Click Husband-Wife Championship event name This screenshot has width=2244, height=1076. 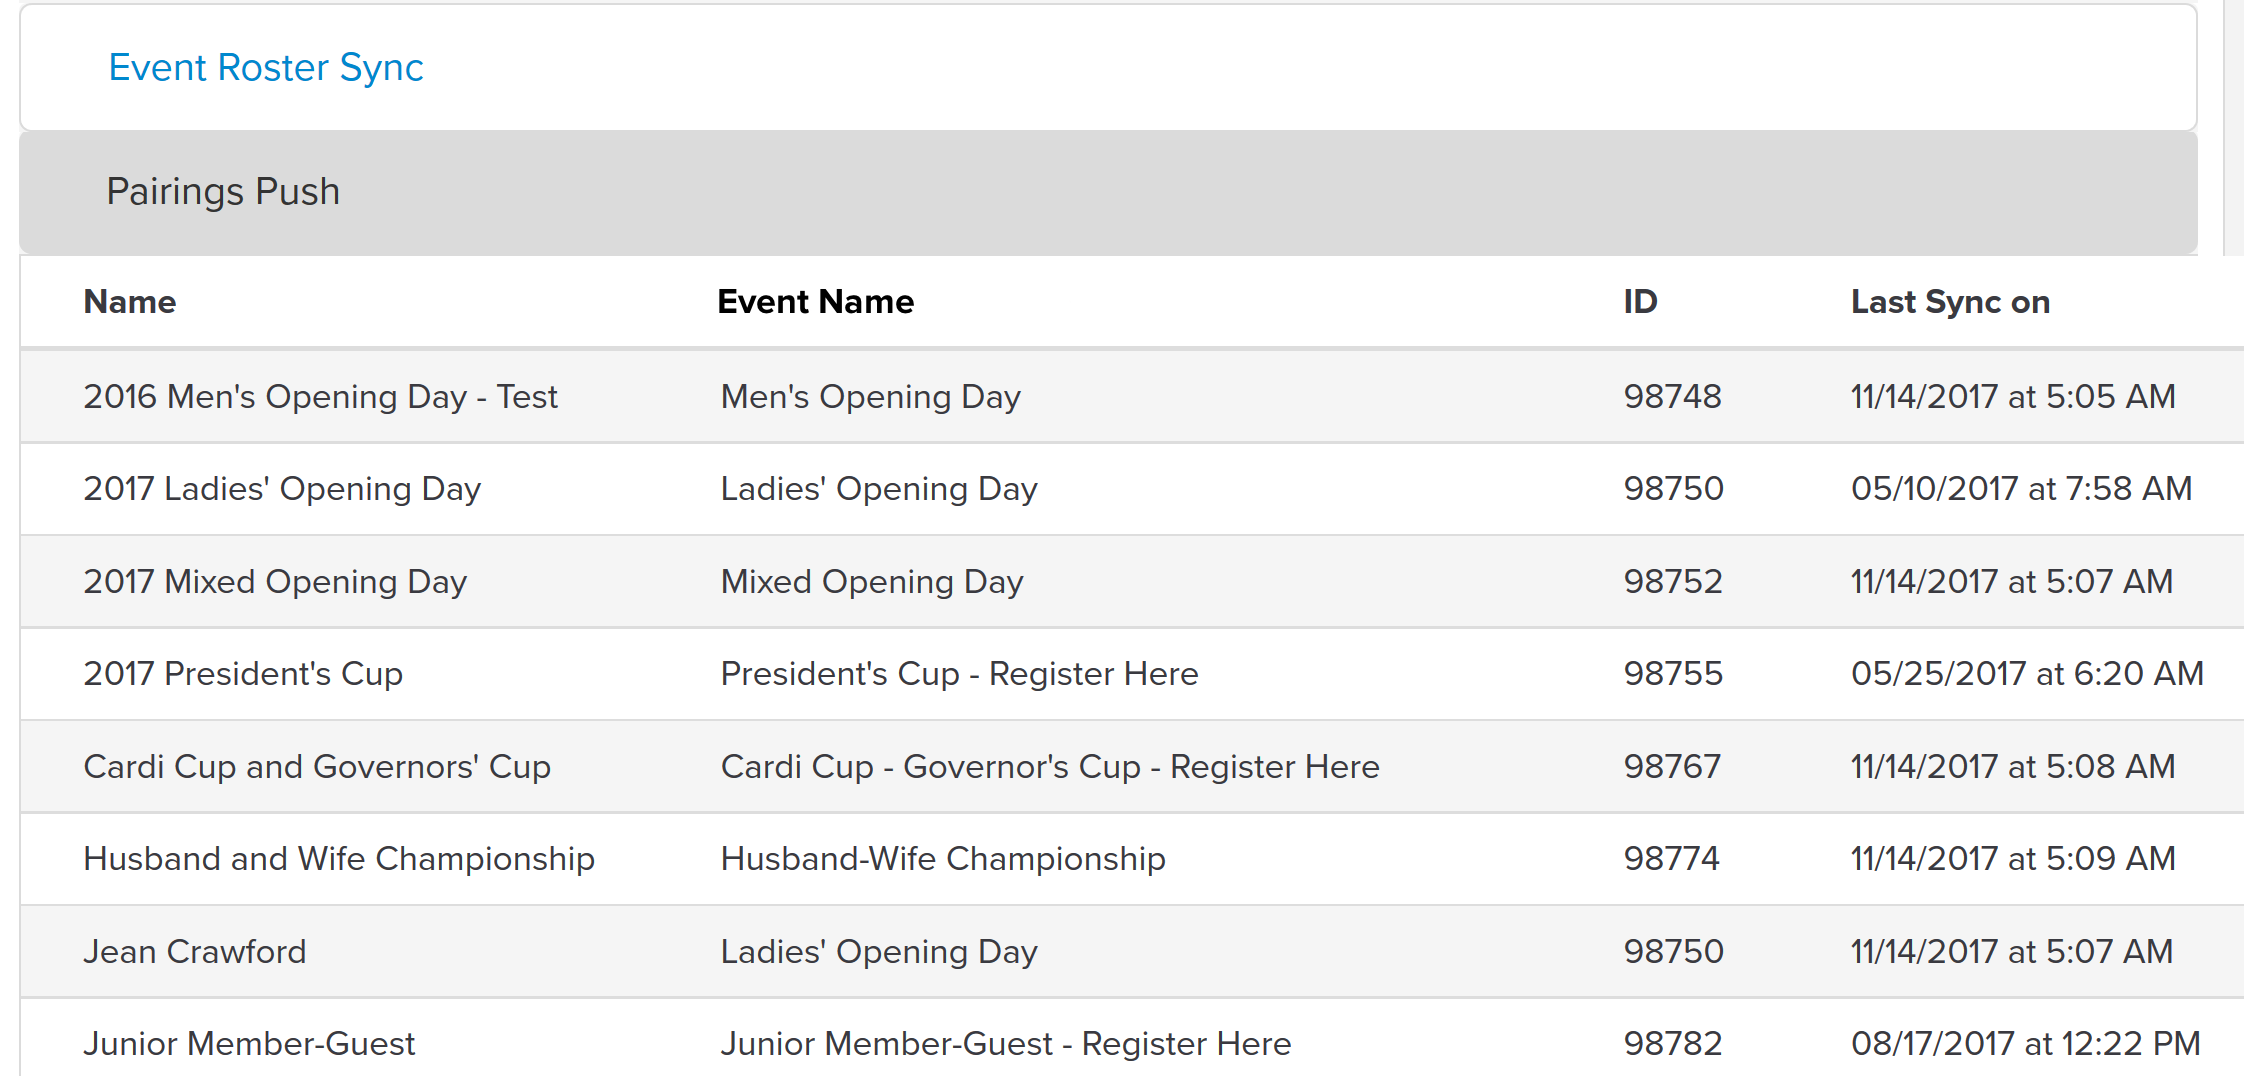tap(943, 859)
